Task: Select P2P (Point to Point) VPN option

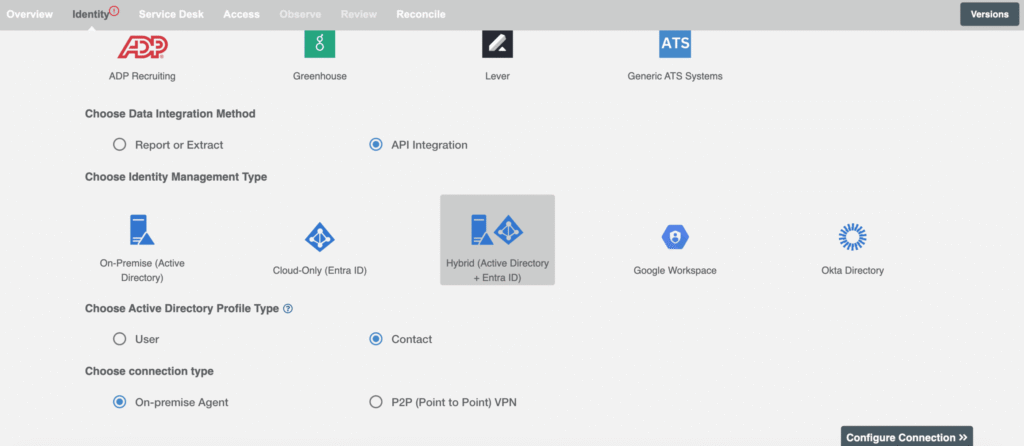Action: pos(376,402)
